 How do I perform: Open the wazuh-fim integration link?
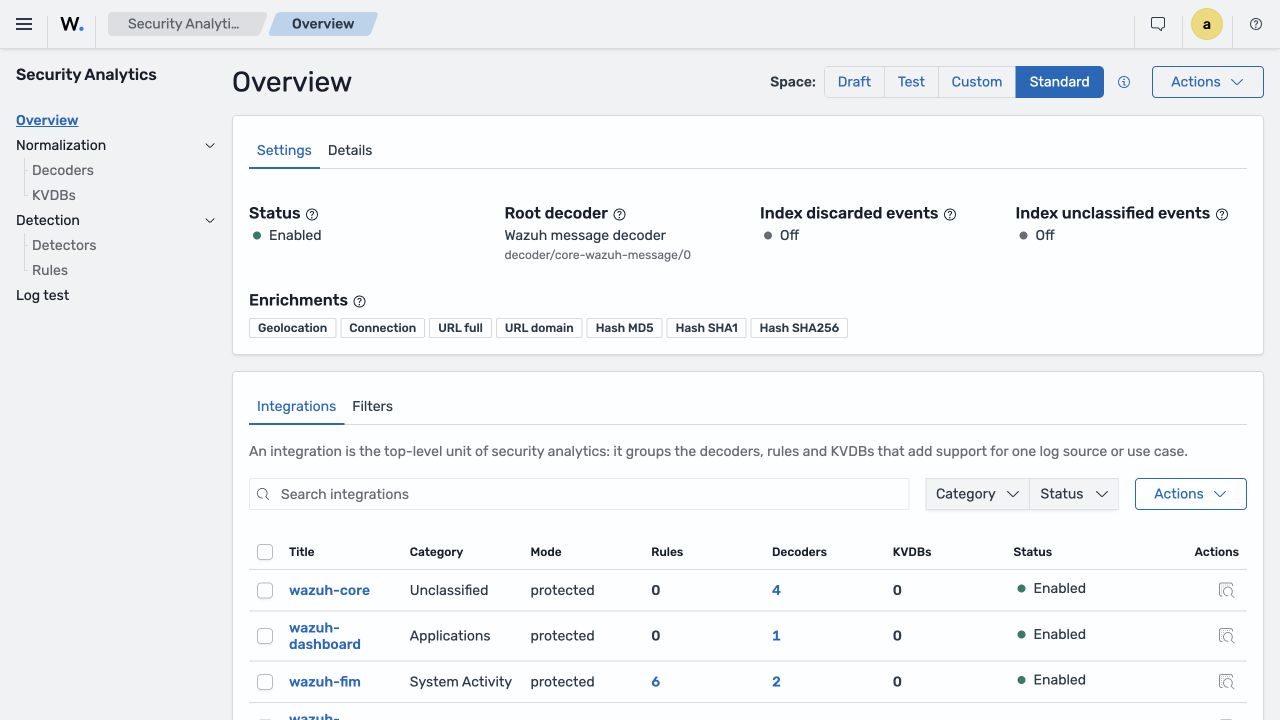pyautogui.click(x=325, y=682)
